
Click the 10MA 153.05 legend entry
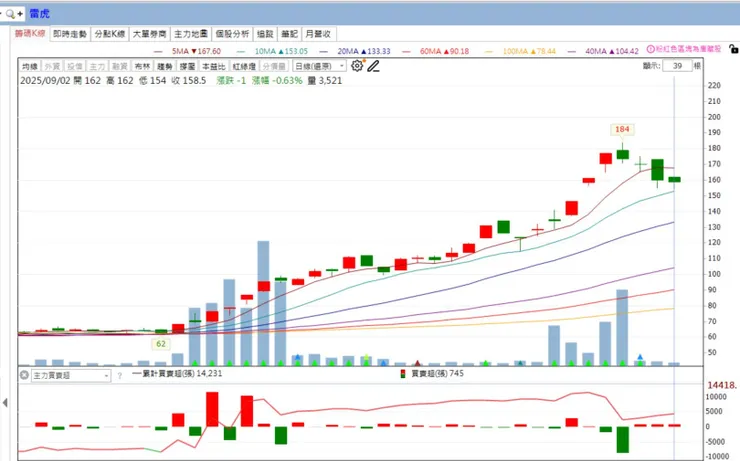[x=281, y=51]
